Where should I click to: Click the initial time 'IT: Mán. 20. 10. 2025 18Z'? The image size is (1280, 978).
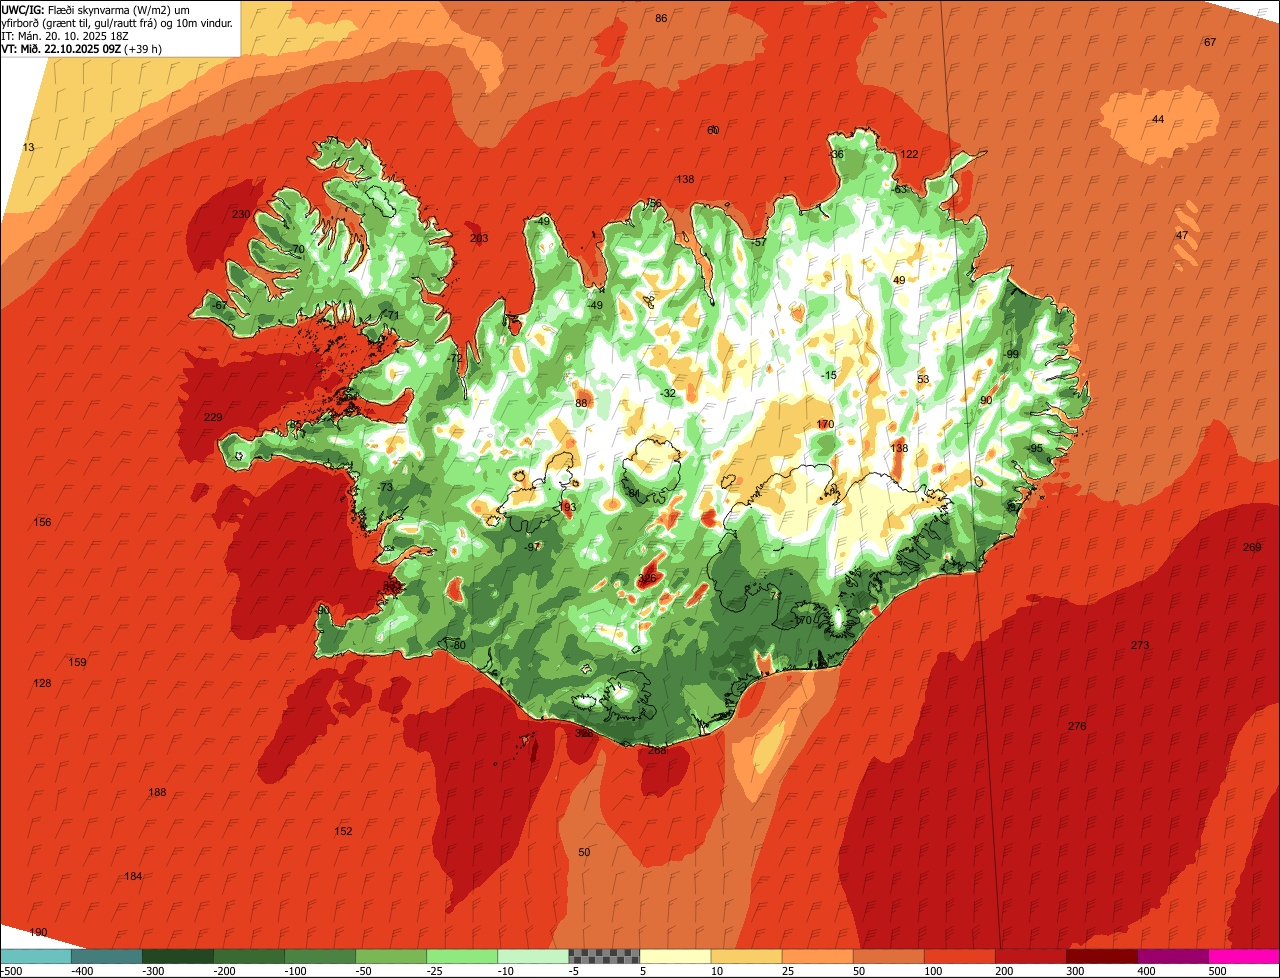click(67, 35)
